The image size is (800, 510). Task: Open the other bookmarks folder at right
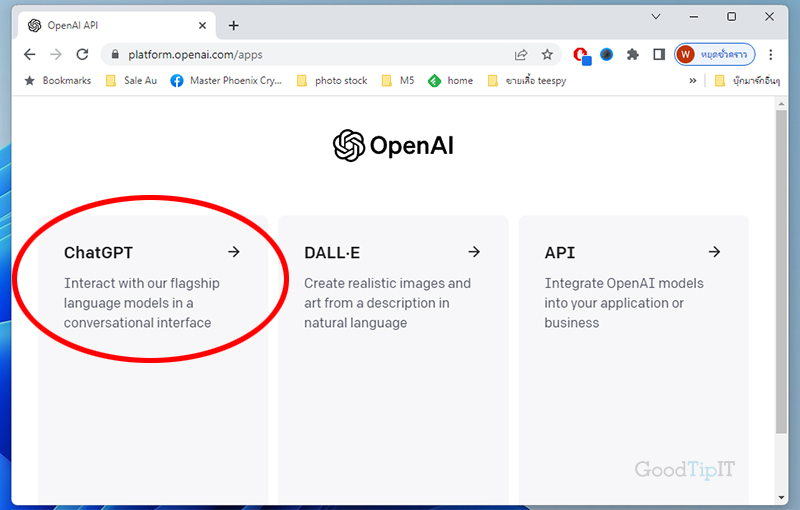tap(747, 81)
